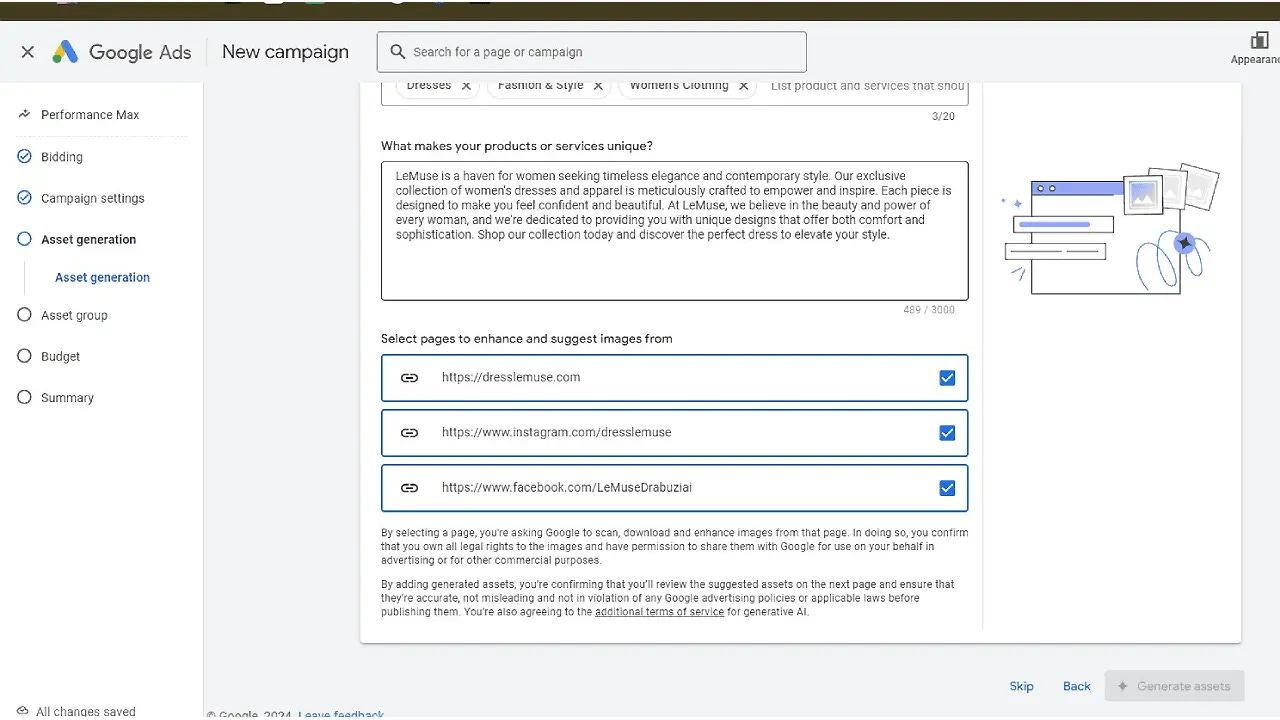The image size is (1280, 720).
Task: Open the Appearance panel icon
Action: pos(1259,41)
